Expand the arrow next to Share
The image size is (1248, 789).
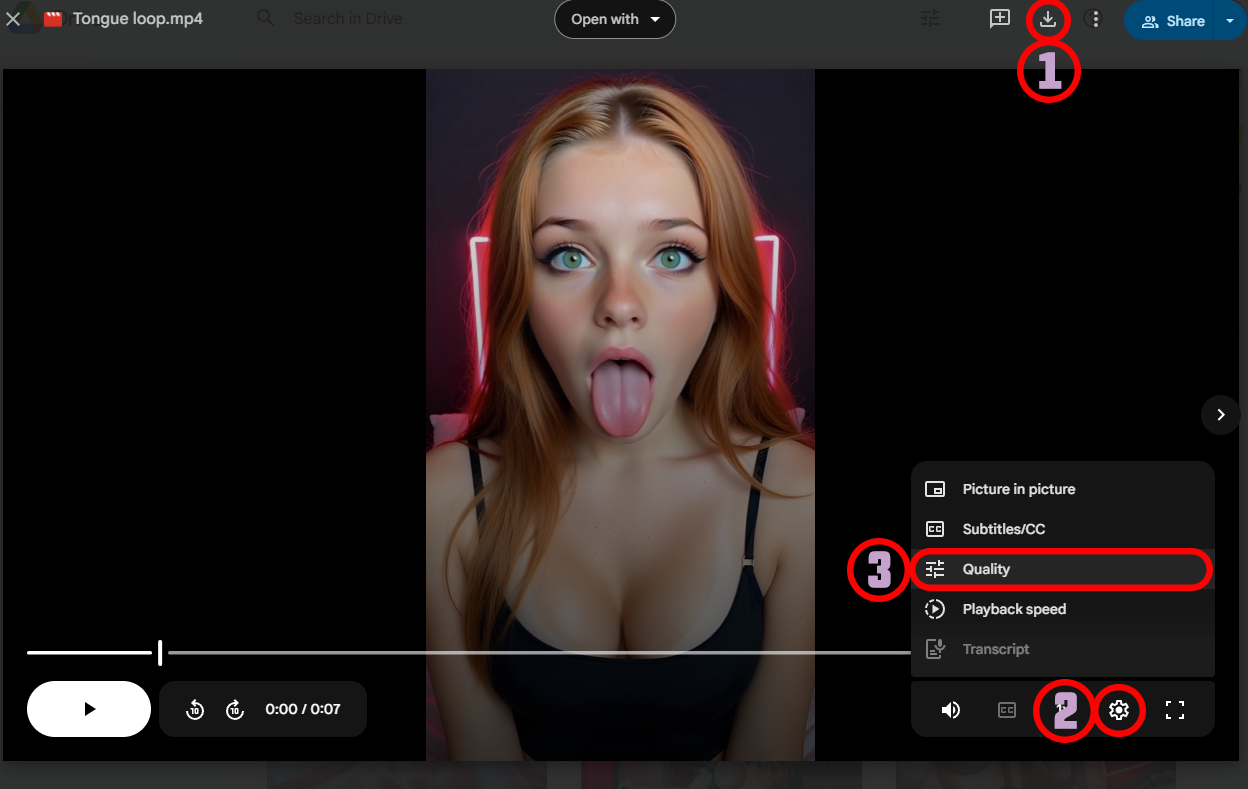point(1231,20)
